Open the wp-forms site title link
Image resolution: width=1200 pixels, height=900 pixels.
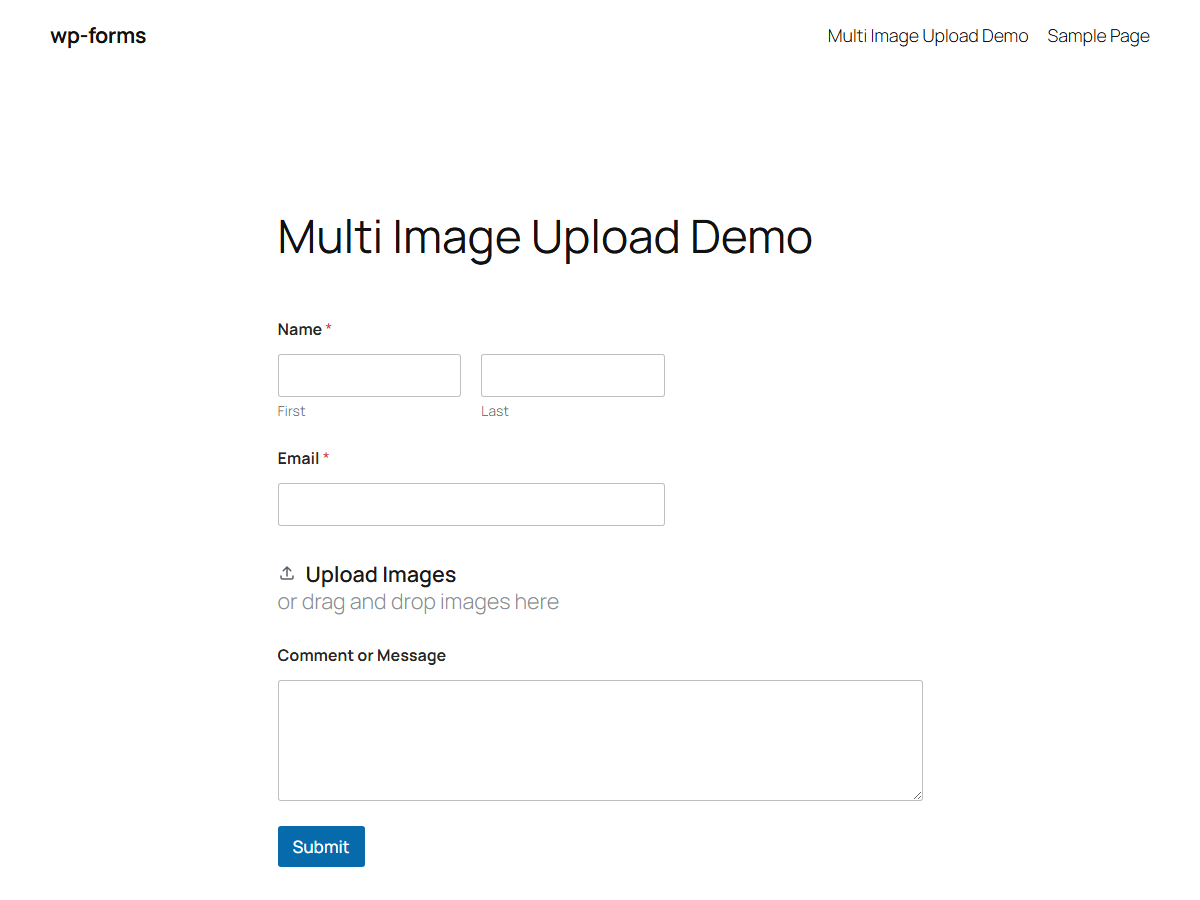[98, 36]
